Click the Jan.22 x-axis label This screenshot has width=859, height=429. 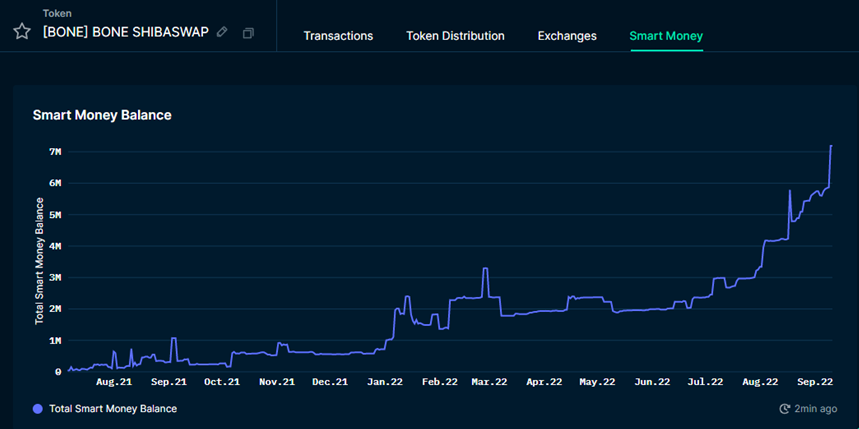click(x=385, y=381)
